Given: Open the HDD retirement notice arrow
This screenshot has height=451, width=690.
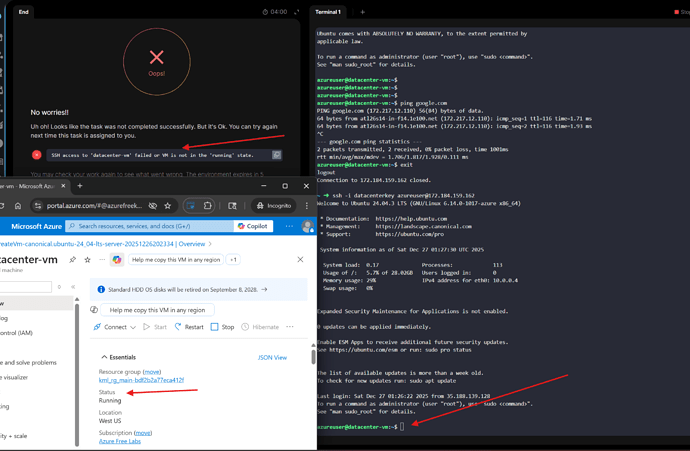Looking at the screenshot, I should 264,290.
